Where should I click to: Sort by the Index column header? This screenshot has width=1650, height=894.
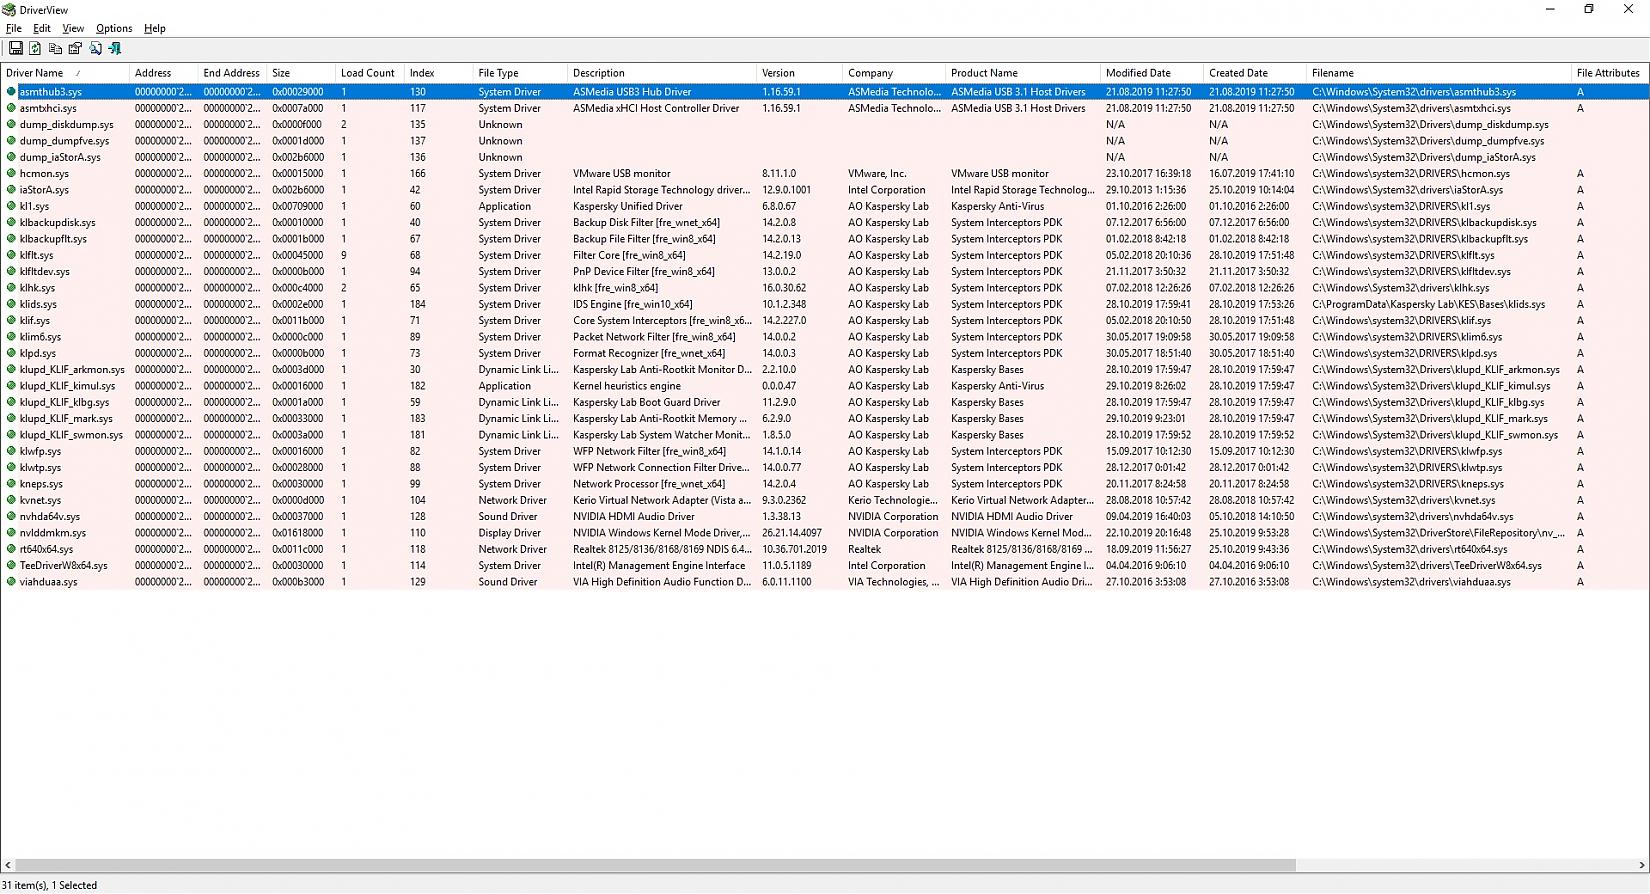(438, 73)
